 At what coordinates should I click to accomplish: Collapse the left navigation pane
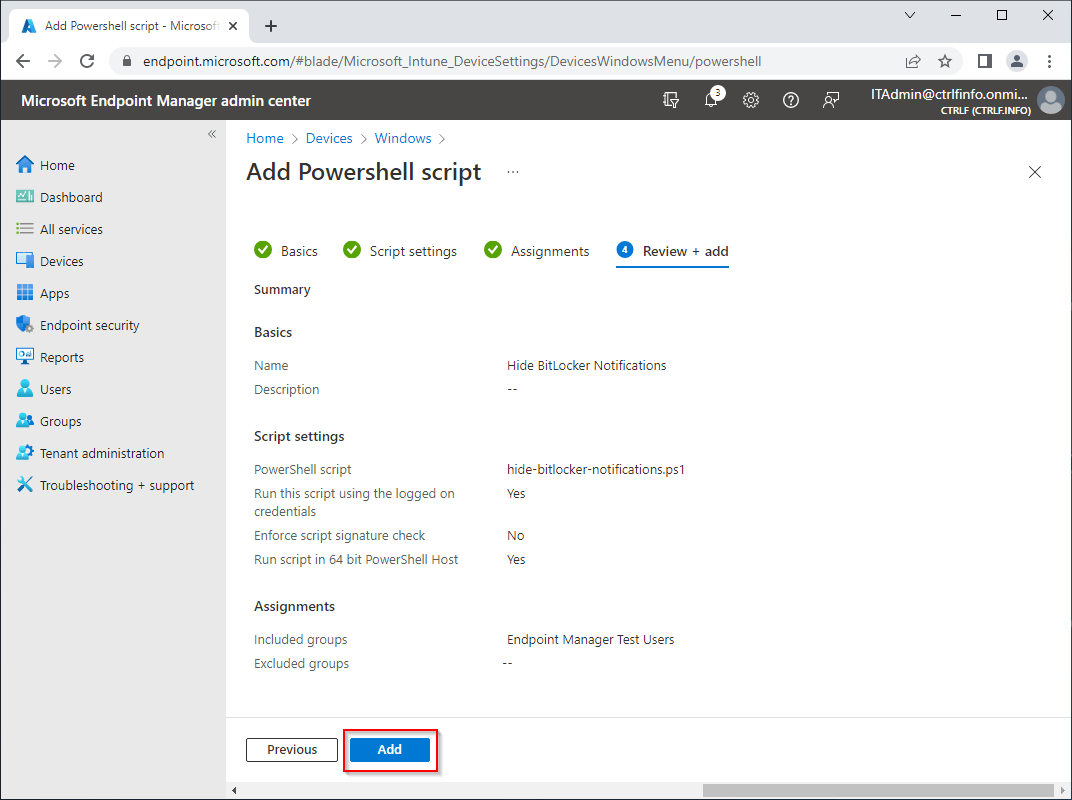pos(211,133)
